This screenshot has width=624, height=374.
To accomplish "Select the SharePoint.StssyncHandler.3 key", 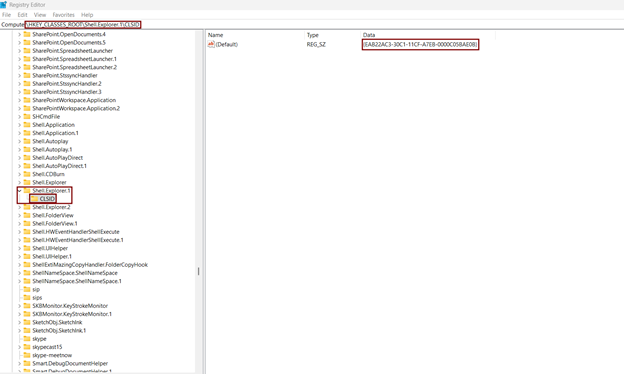I will (67, 92).
